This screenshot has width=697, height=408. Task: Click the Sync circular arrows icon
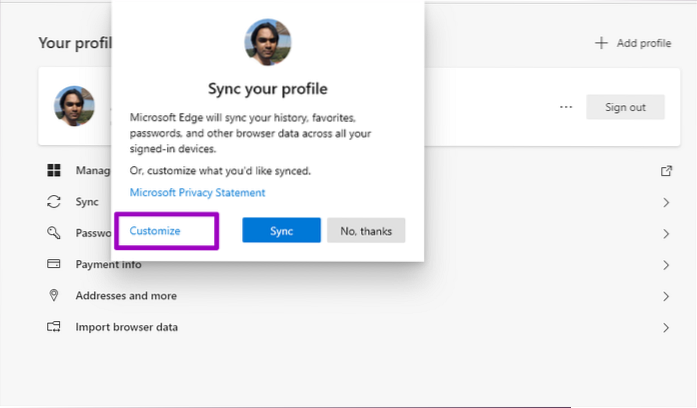[54, 202]
